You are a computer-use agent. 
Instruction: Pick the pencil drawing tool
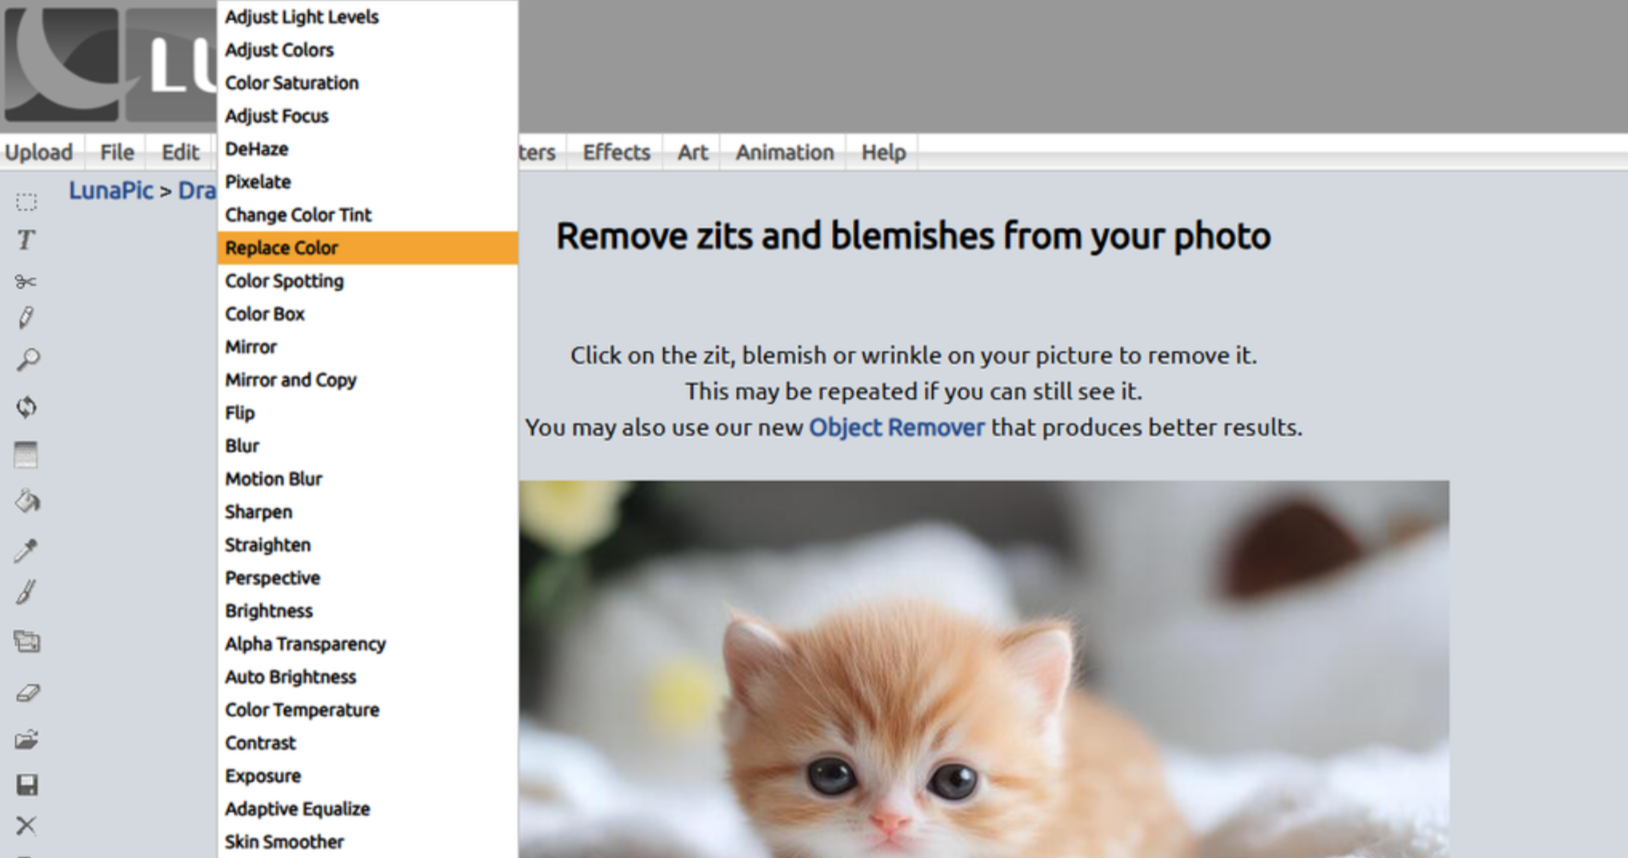(26, 318)
